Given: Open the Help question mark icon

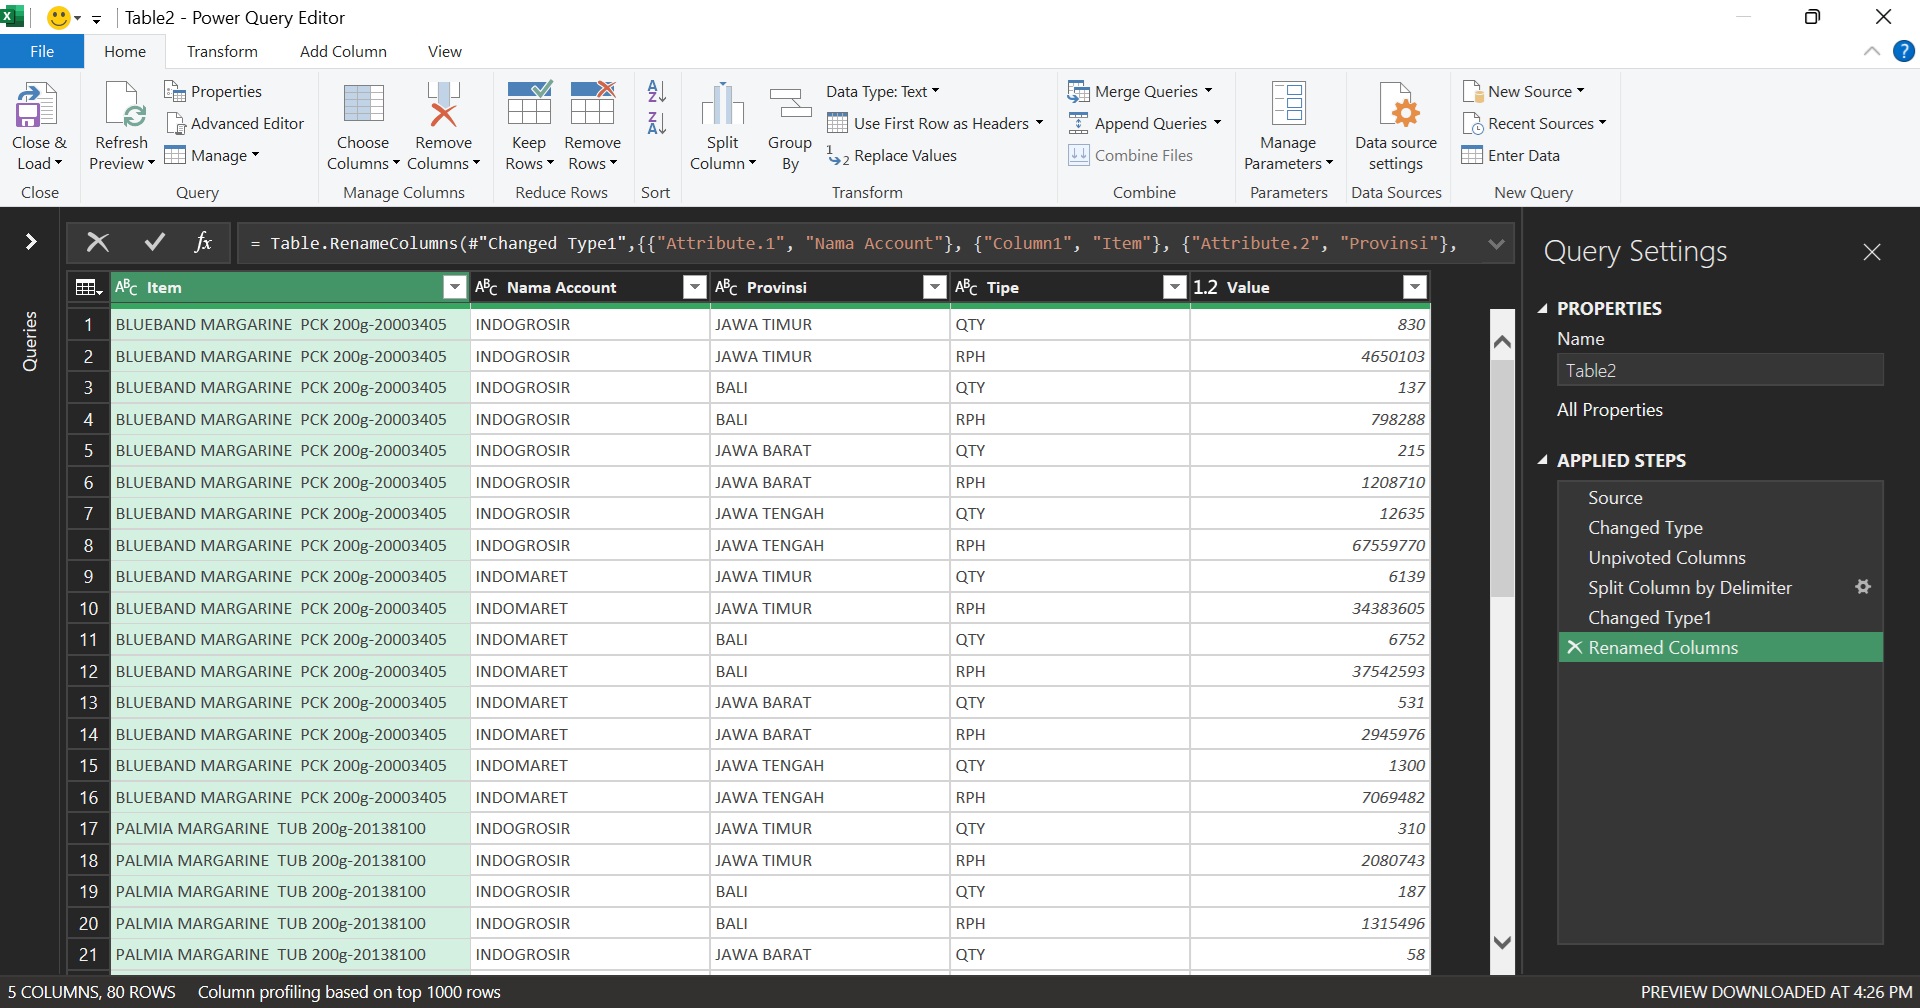Looking at the screenshot, I should coord(1904,51).
